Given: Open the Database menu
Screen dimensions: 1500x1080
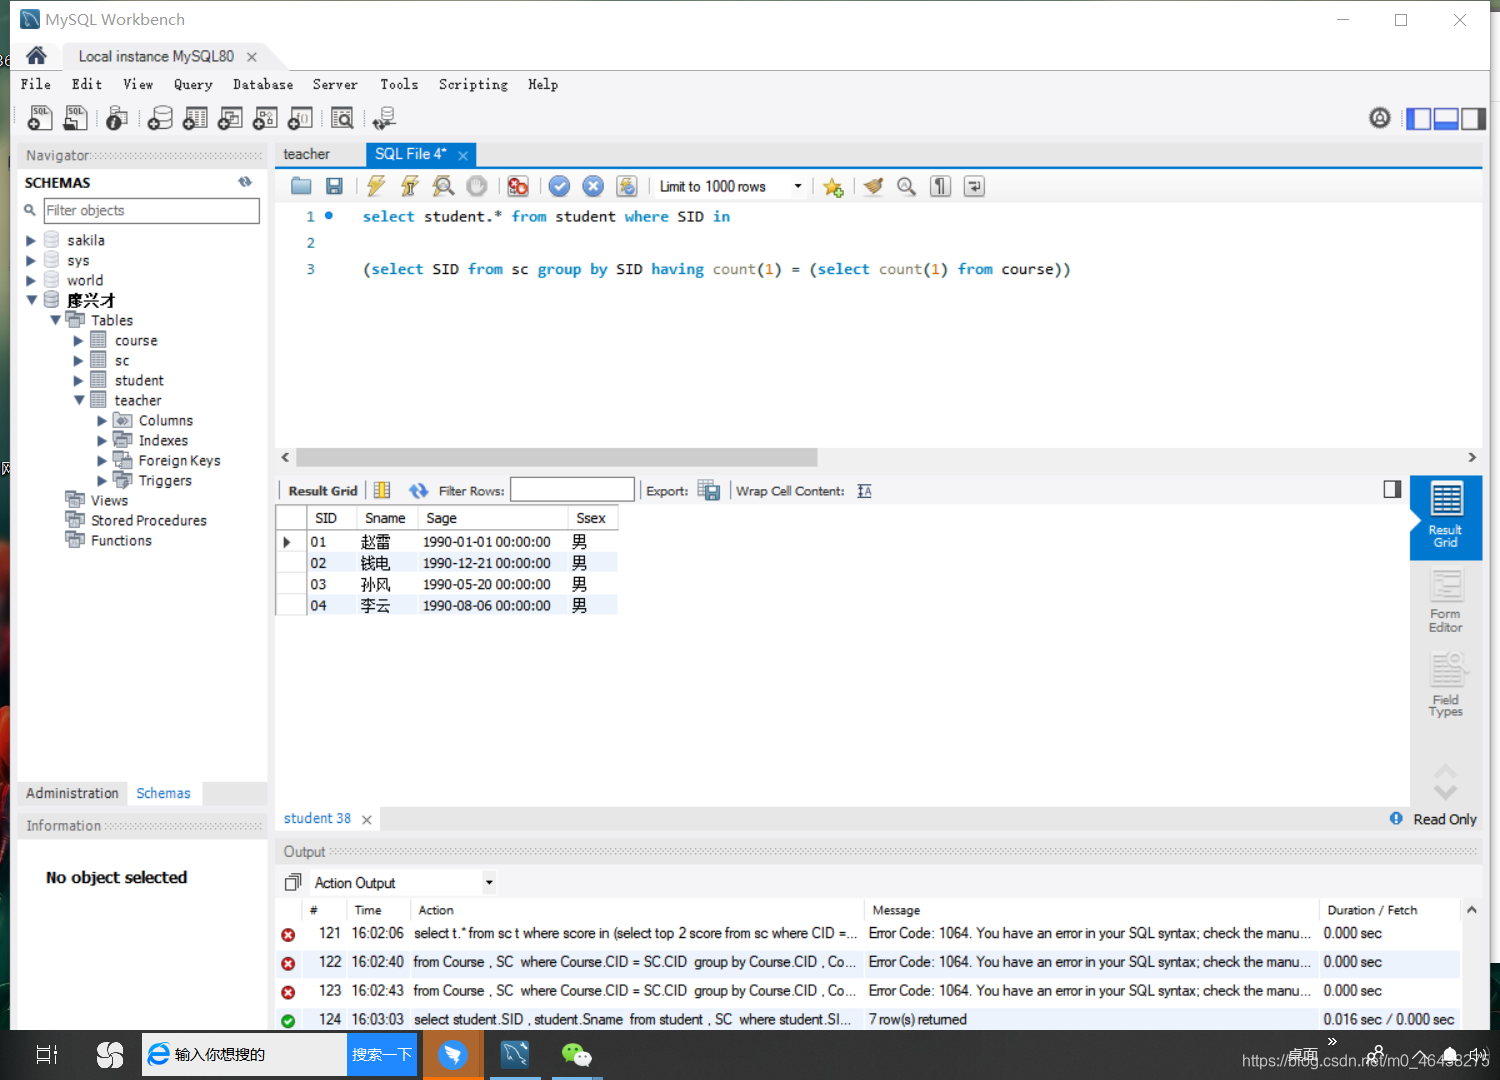Looking at the screenshot, I should [263, 85].
